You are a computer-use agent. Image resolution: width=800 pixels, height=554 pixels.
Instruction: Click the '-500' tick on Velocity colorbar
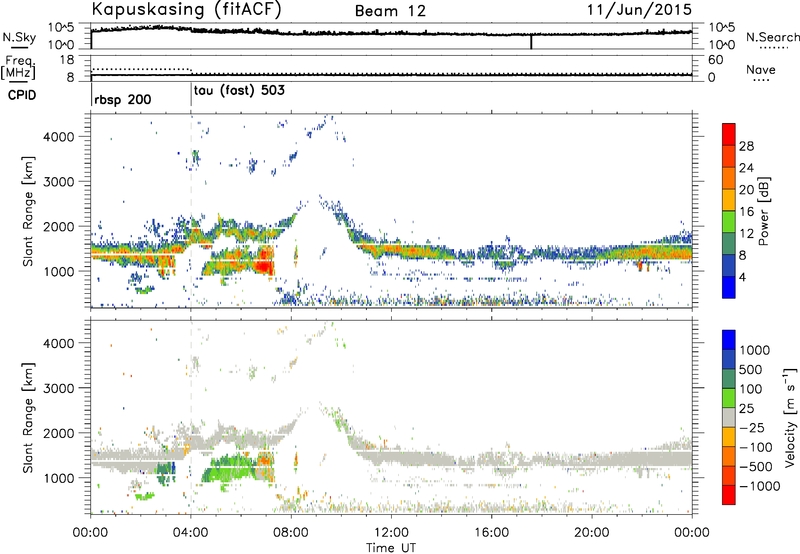click(x=756, y=467)
